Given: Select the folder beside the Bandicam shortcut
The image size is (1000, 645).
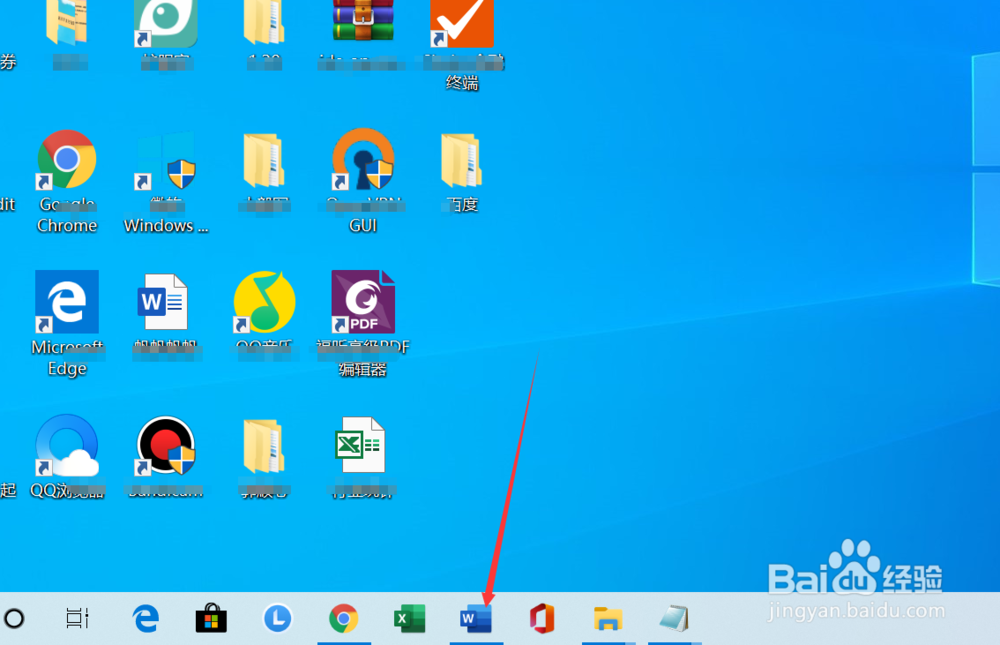Looking at the screenshot, I should (x=263, y=447).
